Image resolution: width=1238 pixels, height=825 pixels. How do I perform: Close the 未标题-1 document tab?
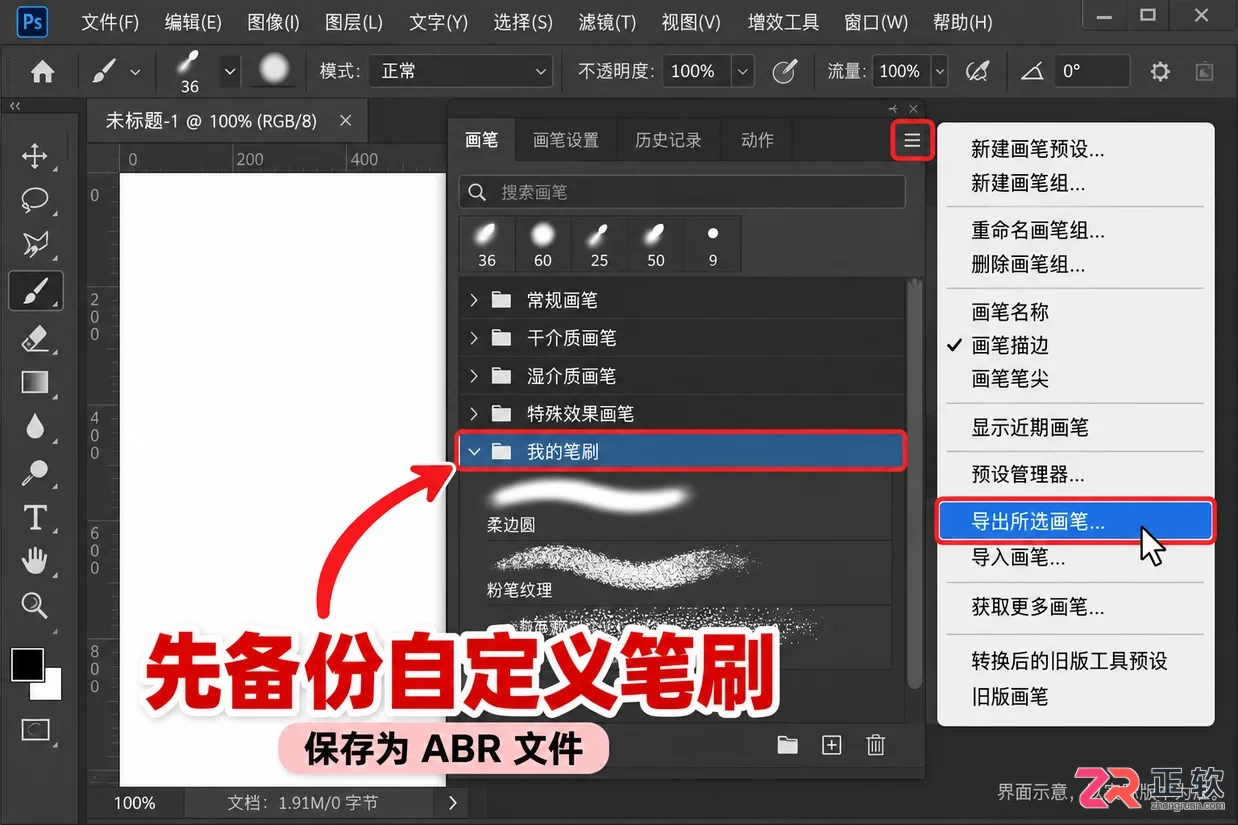(345, 120)
